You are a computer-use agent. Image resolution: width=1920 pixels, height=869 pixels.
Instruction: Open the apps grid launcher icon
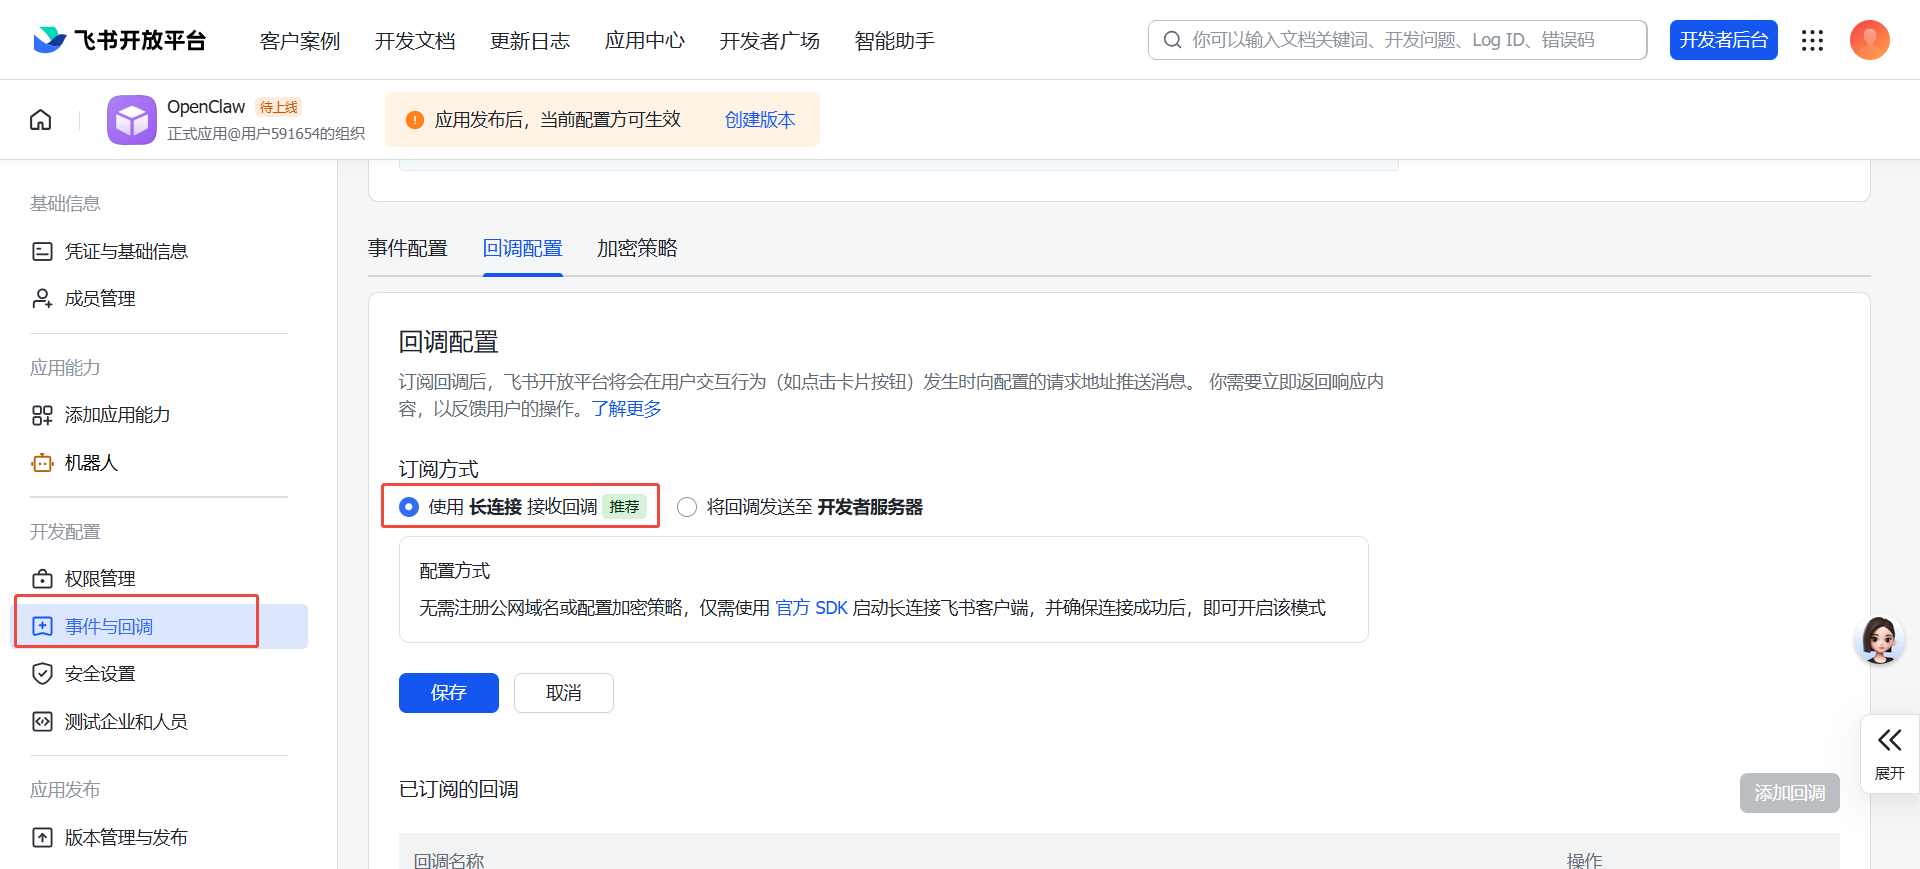coord(1812,40)
